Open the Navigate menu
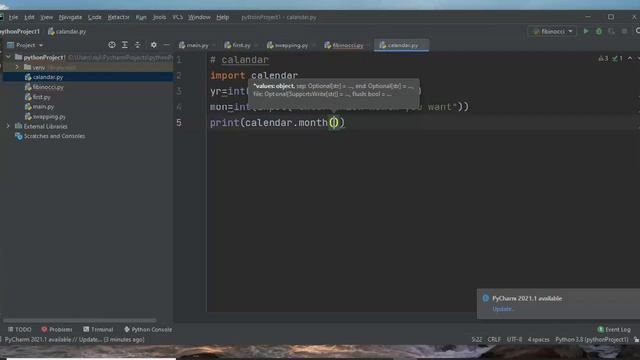This screenshot has height=360, width=640. coord(70,17)
